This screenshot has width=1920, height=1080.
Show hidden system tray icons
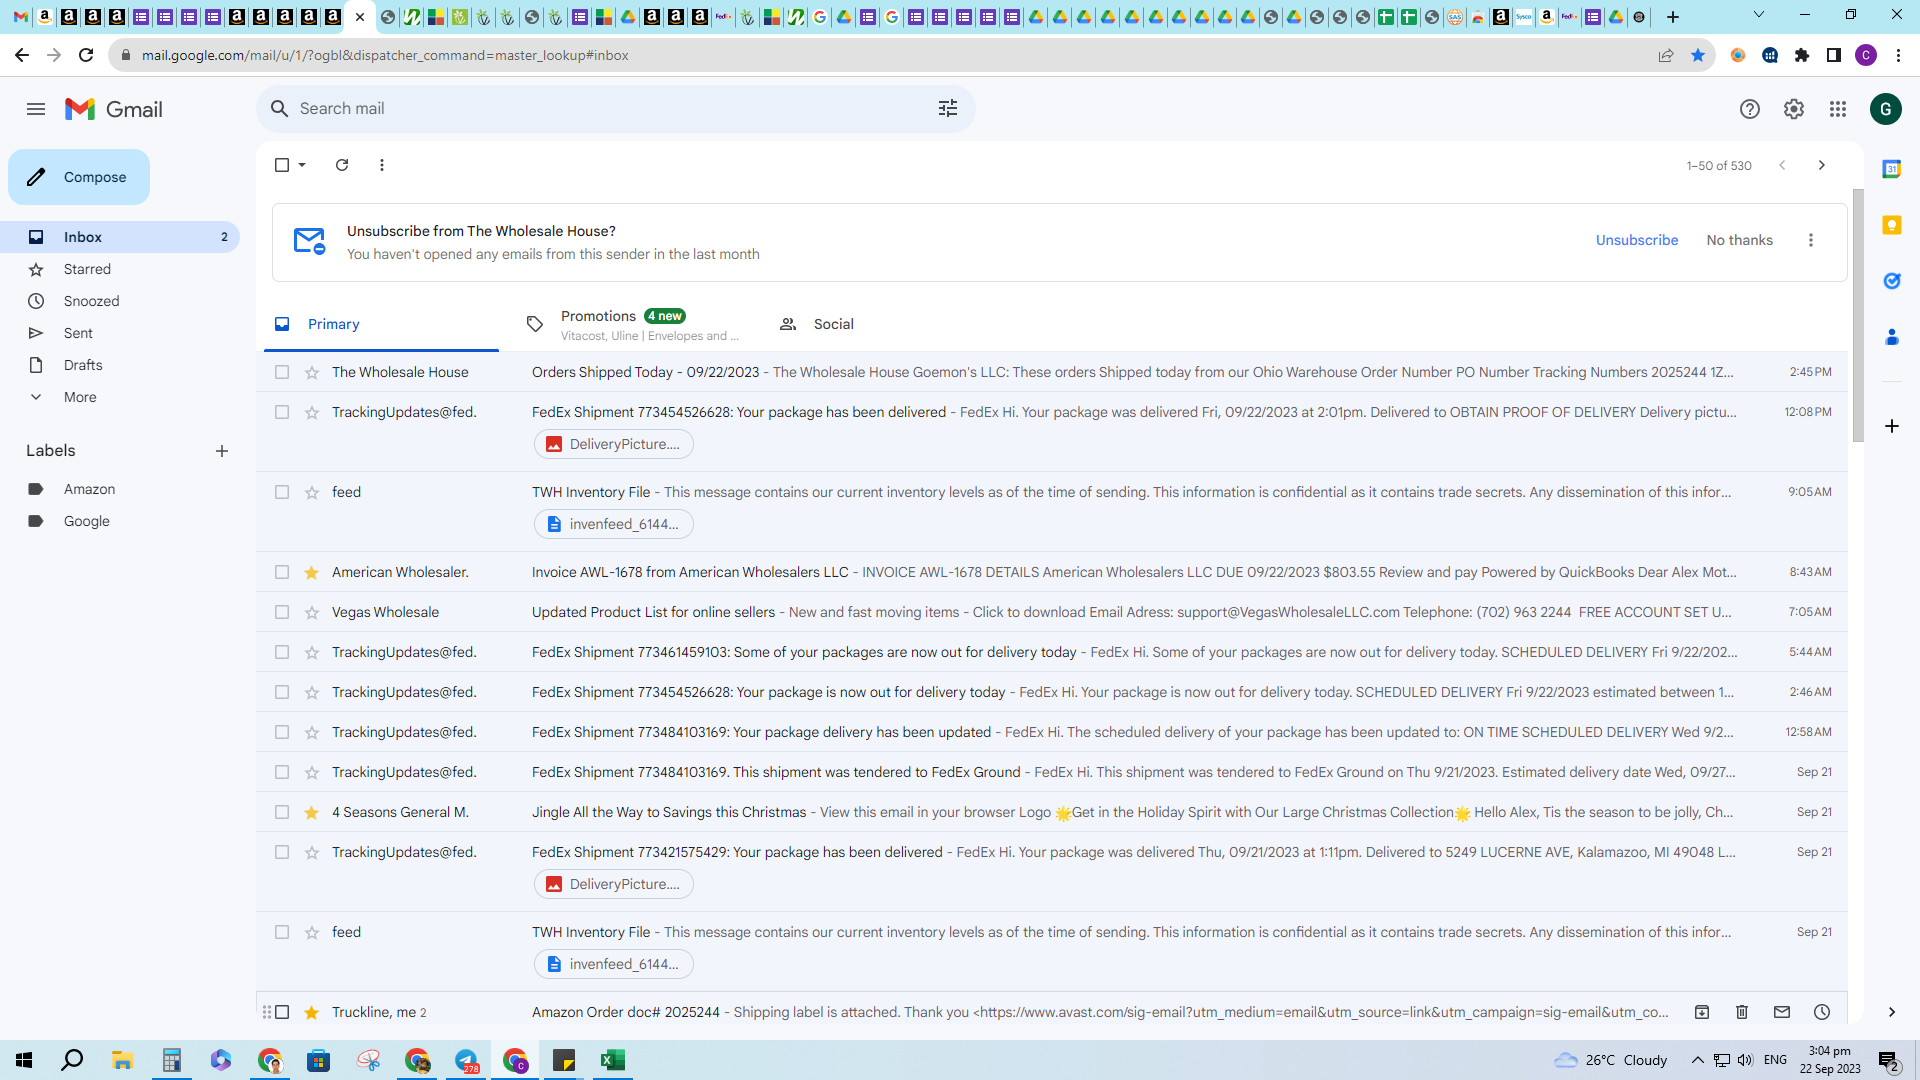[1698, 1060]
